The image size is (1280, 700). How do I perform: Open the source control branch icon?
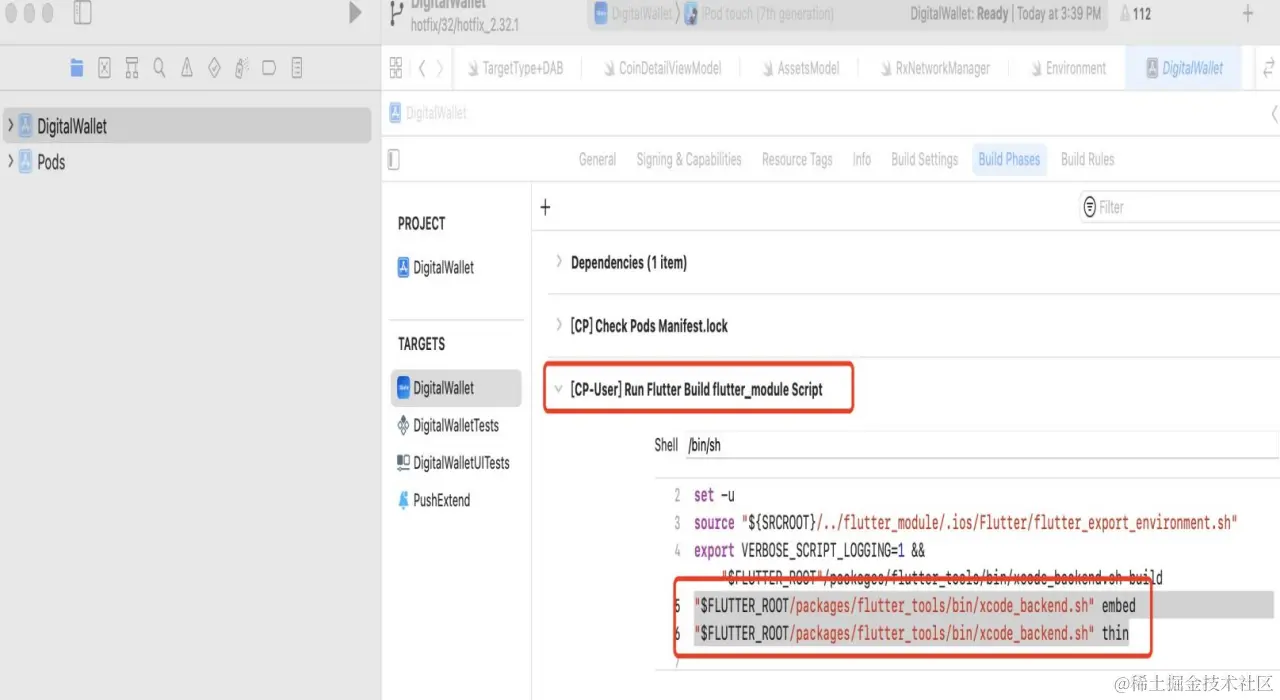click(x=395, y=14)
